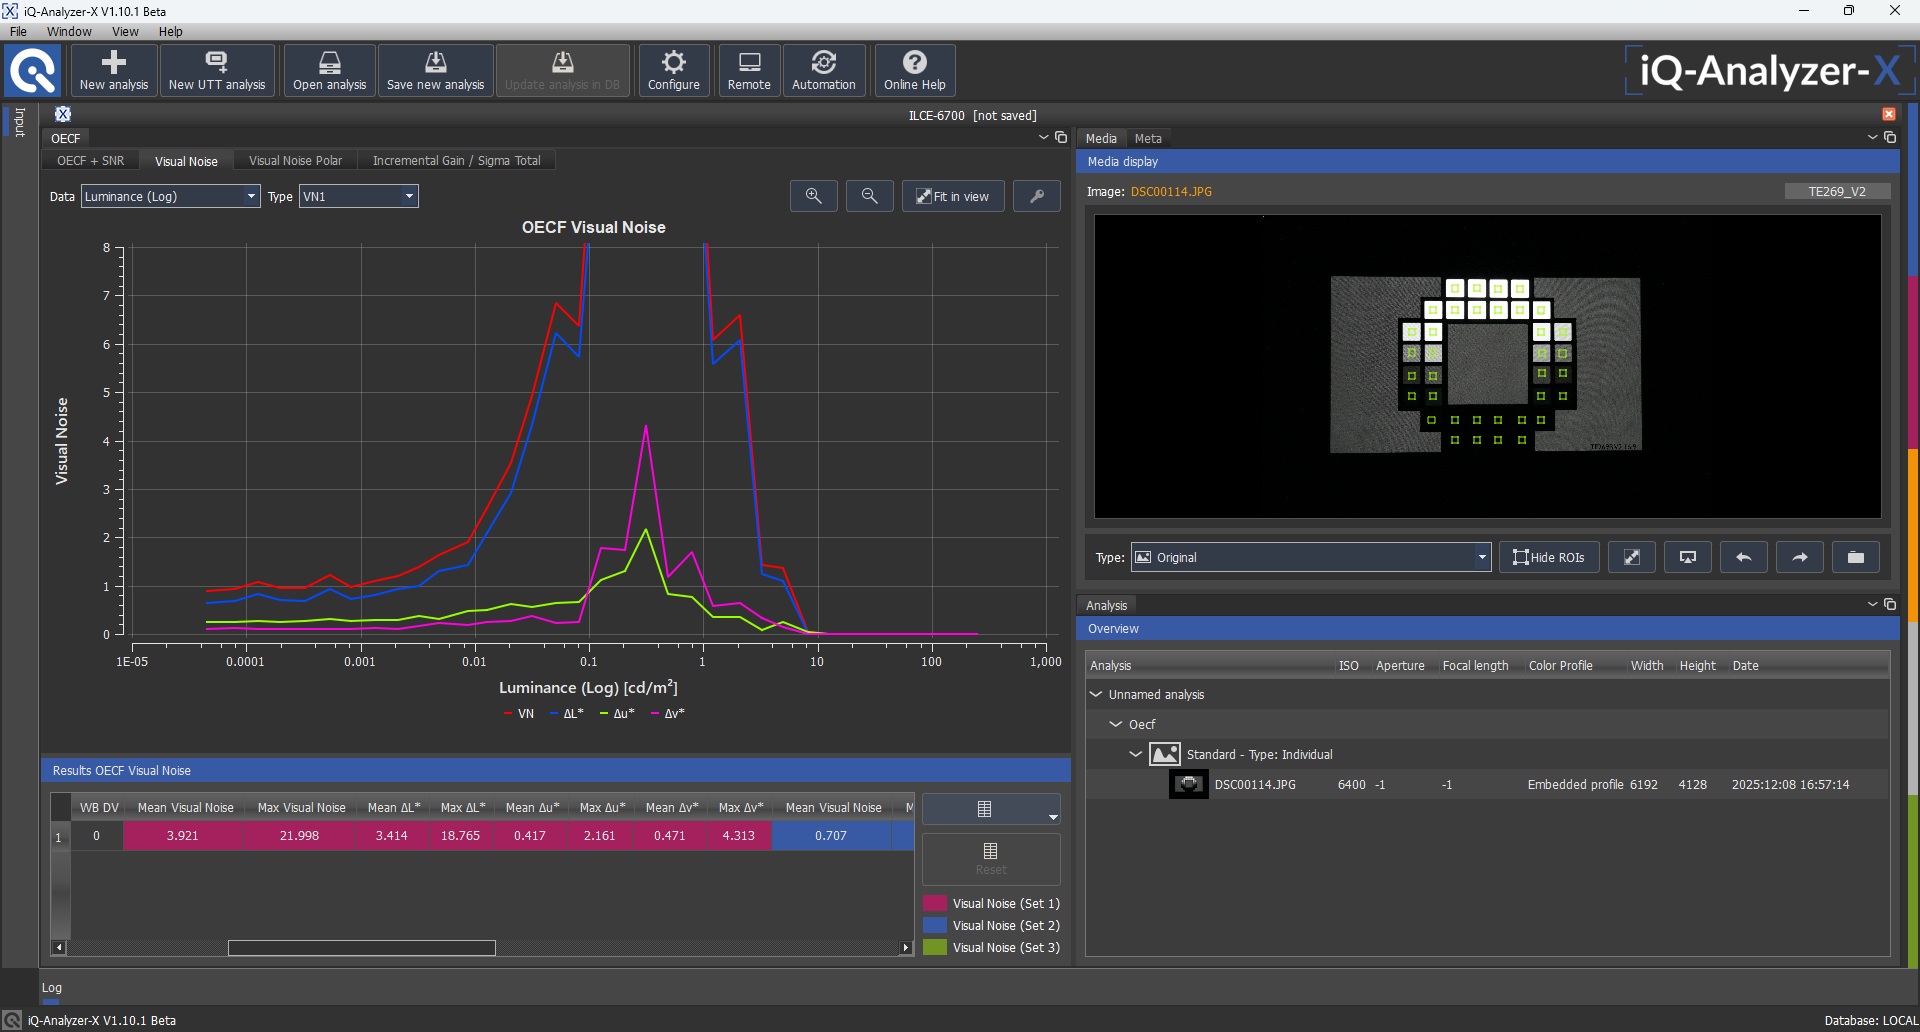1920x1032 pixels.
Task: Collapse the Media panel chevron
Action: [x=1873, y=138]
